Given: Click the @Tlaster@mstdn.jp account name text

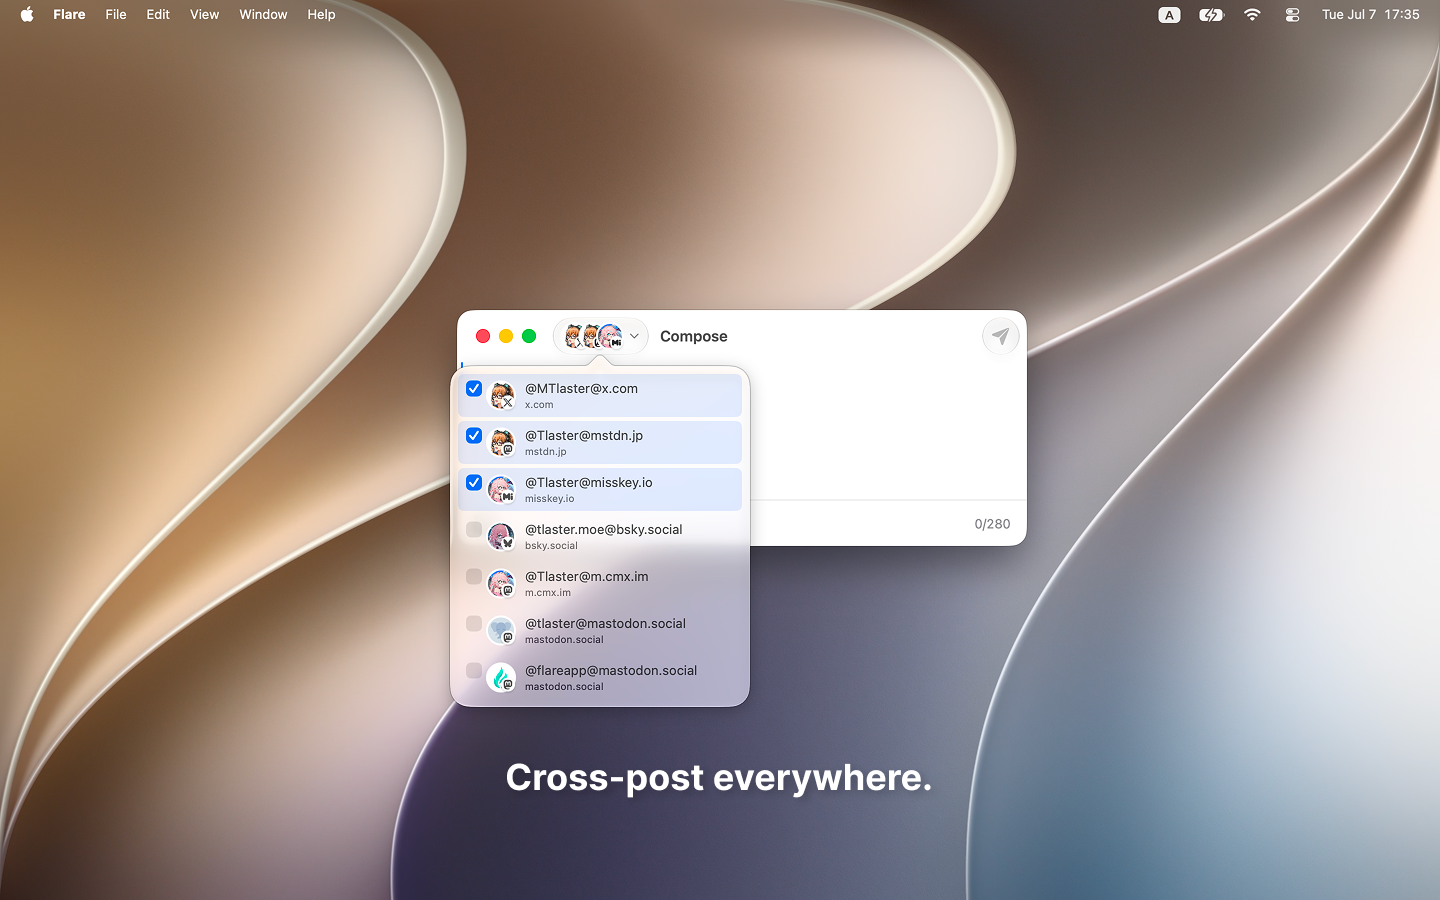Looking at the screenshot, I should click(584, 435).
